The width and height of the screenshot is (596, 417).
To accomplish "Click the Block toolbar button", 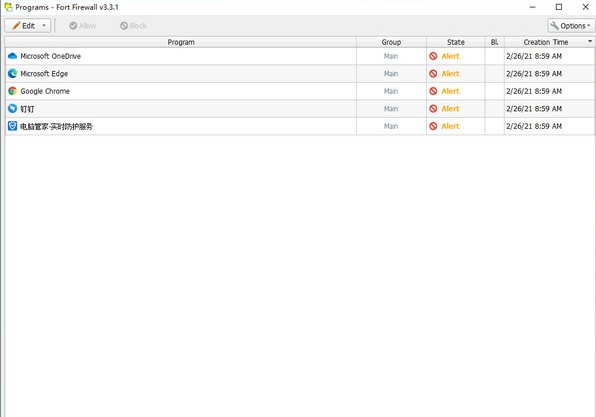I will (x=133, y=26).
